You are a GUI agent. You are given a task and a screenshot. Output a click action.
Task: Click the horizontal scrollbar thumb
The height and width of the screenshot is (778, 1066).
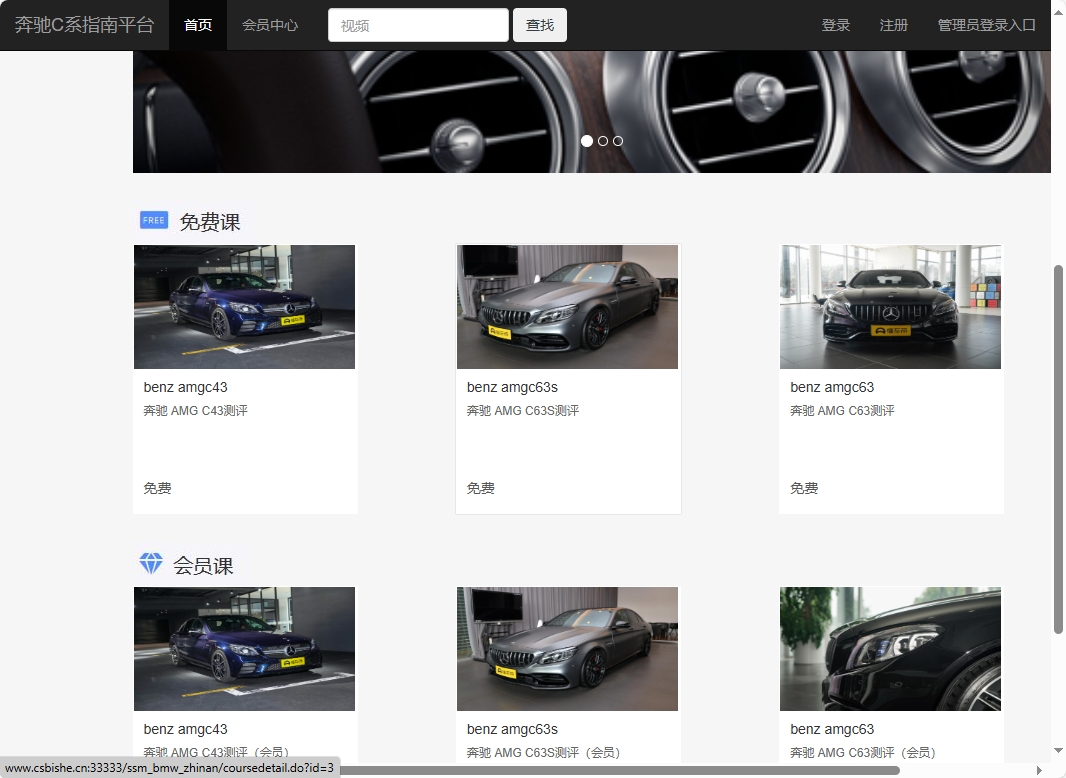619,771
